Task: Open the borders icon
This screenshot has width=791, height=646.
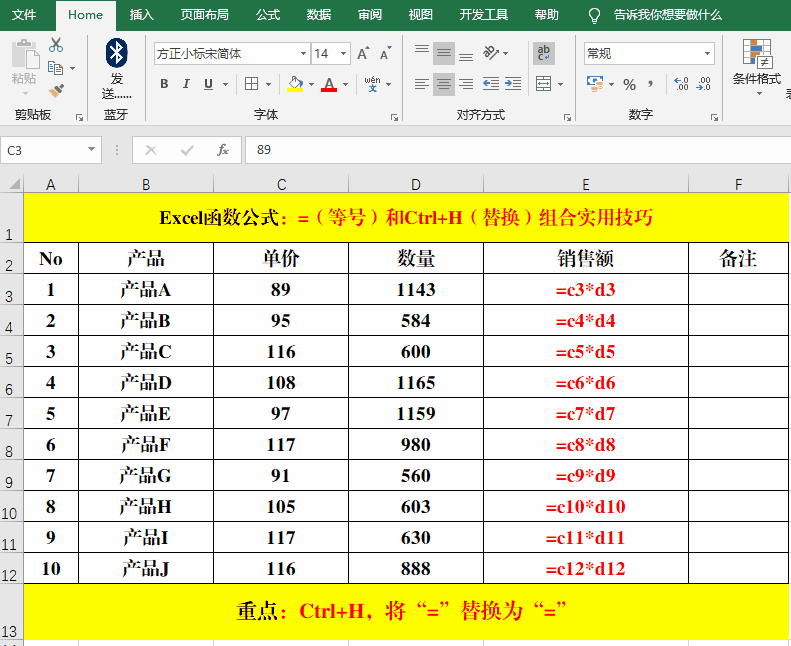Action: pos(251,84)
